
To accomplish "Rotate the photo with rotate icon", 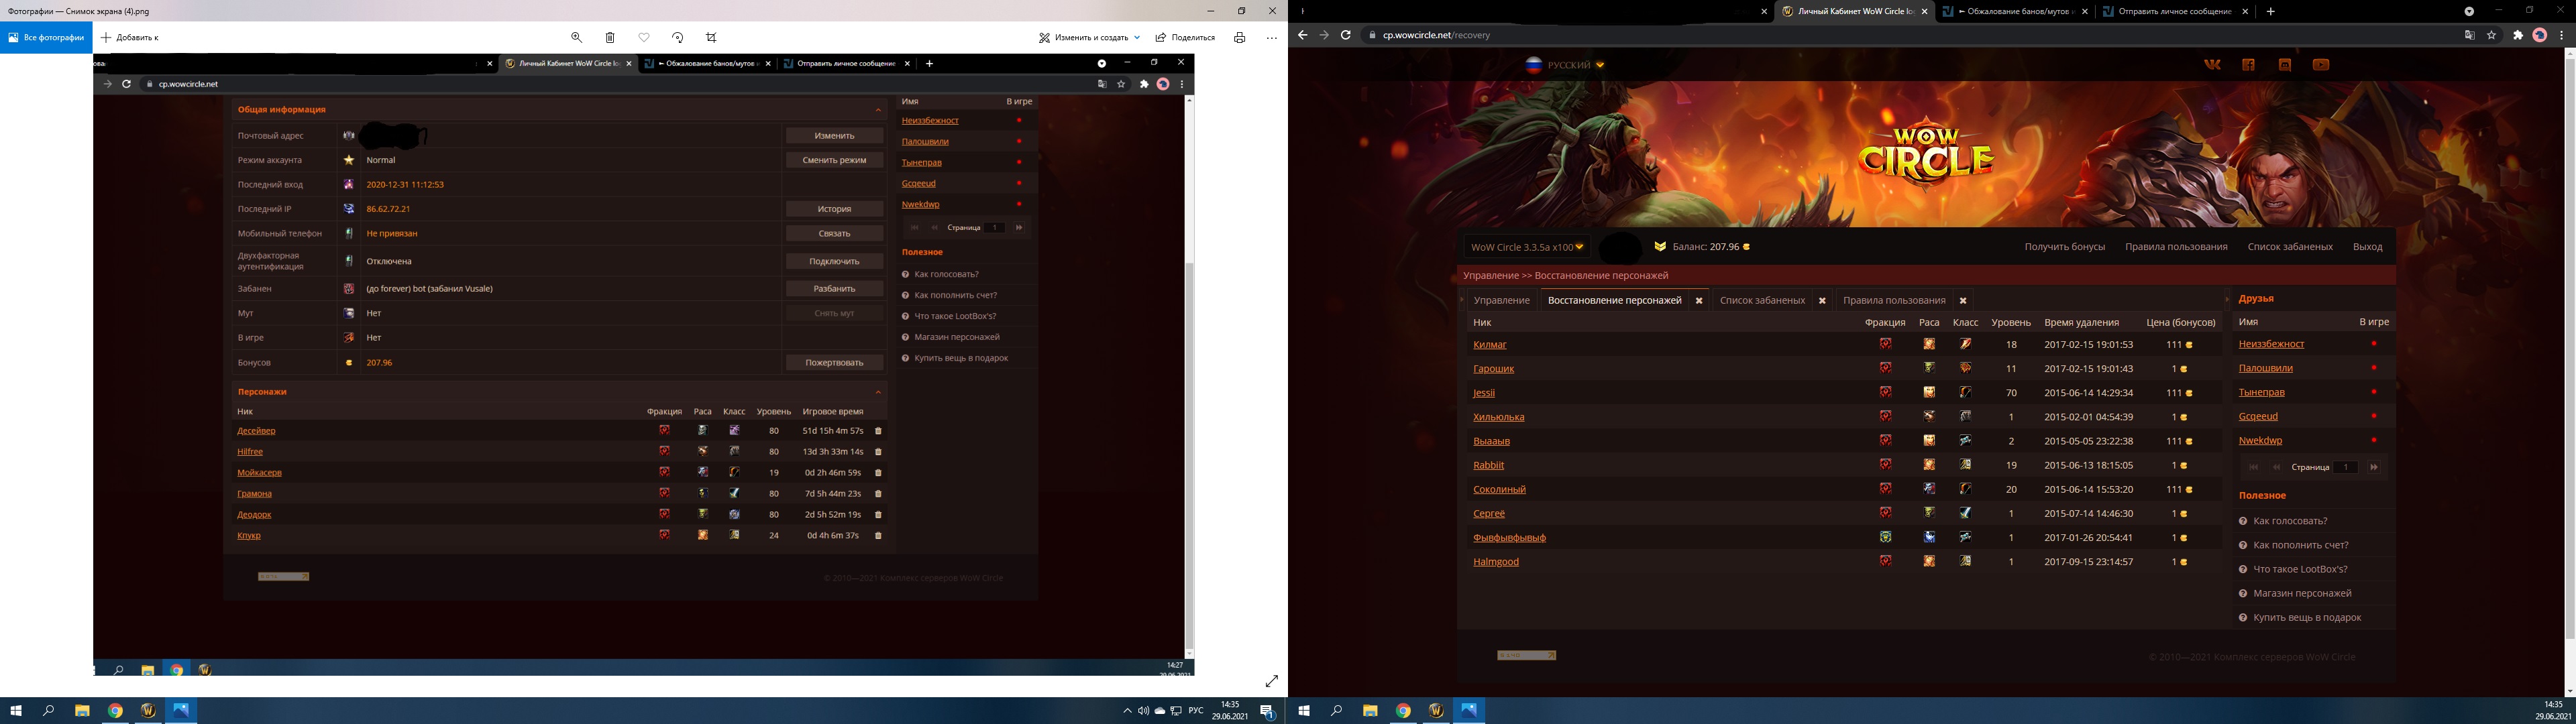I will click(678, 37).
